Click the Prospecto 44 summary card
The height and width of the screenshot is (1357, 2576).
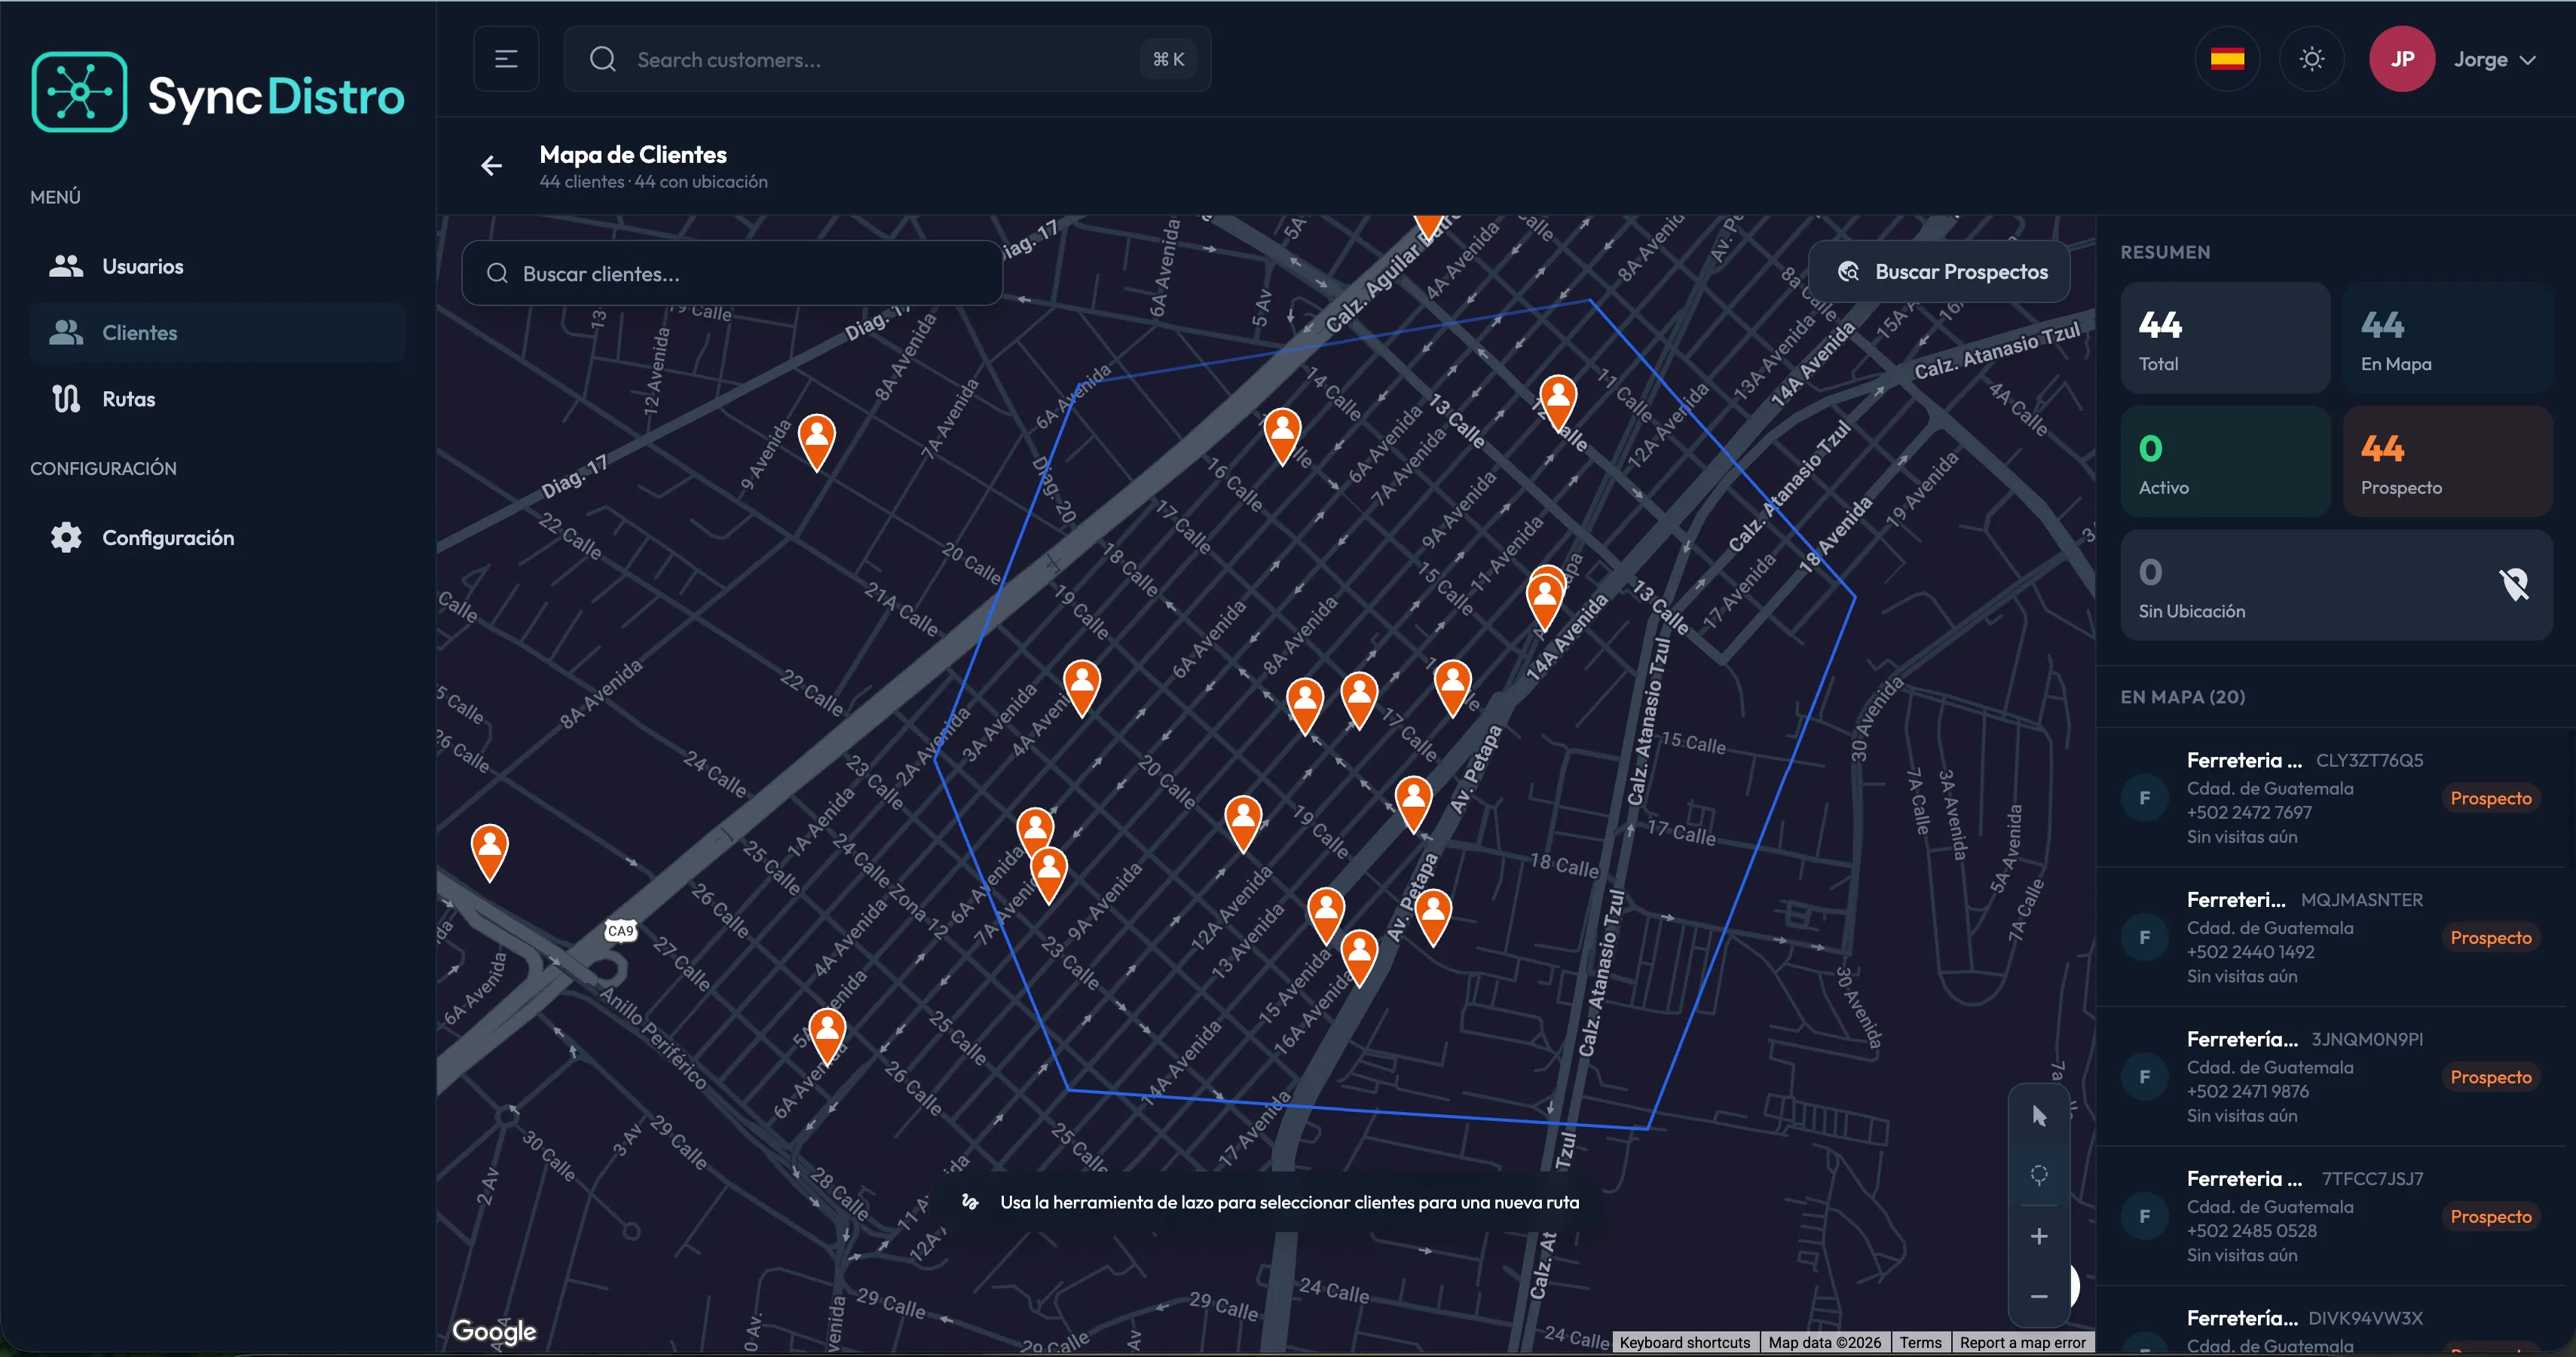tap(2447, 461)
